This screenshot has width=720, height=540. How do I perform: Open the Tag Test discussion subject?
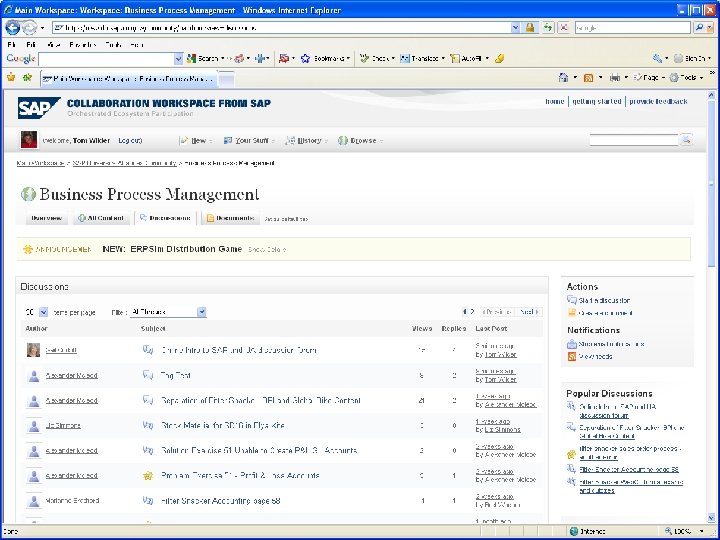pos(176,375)
